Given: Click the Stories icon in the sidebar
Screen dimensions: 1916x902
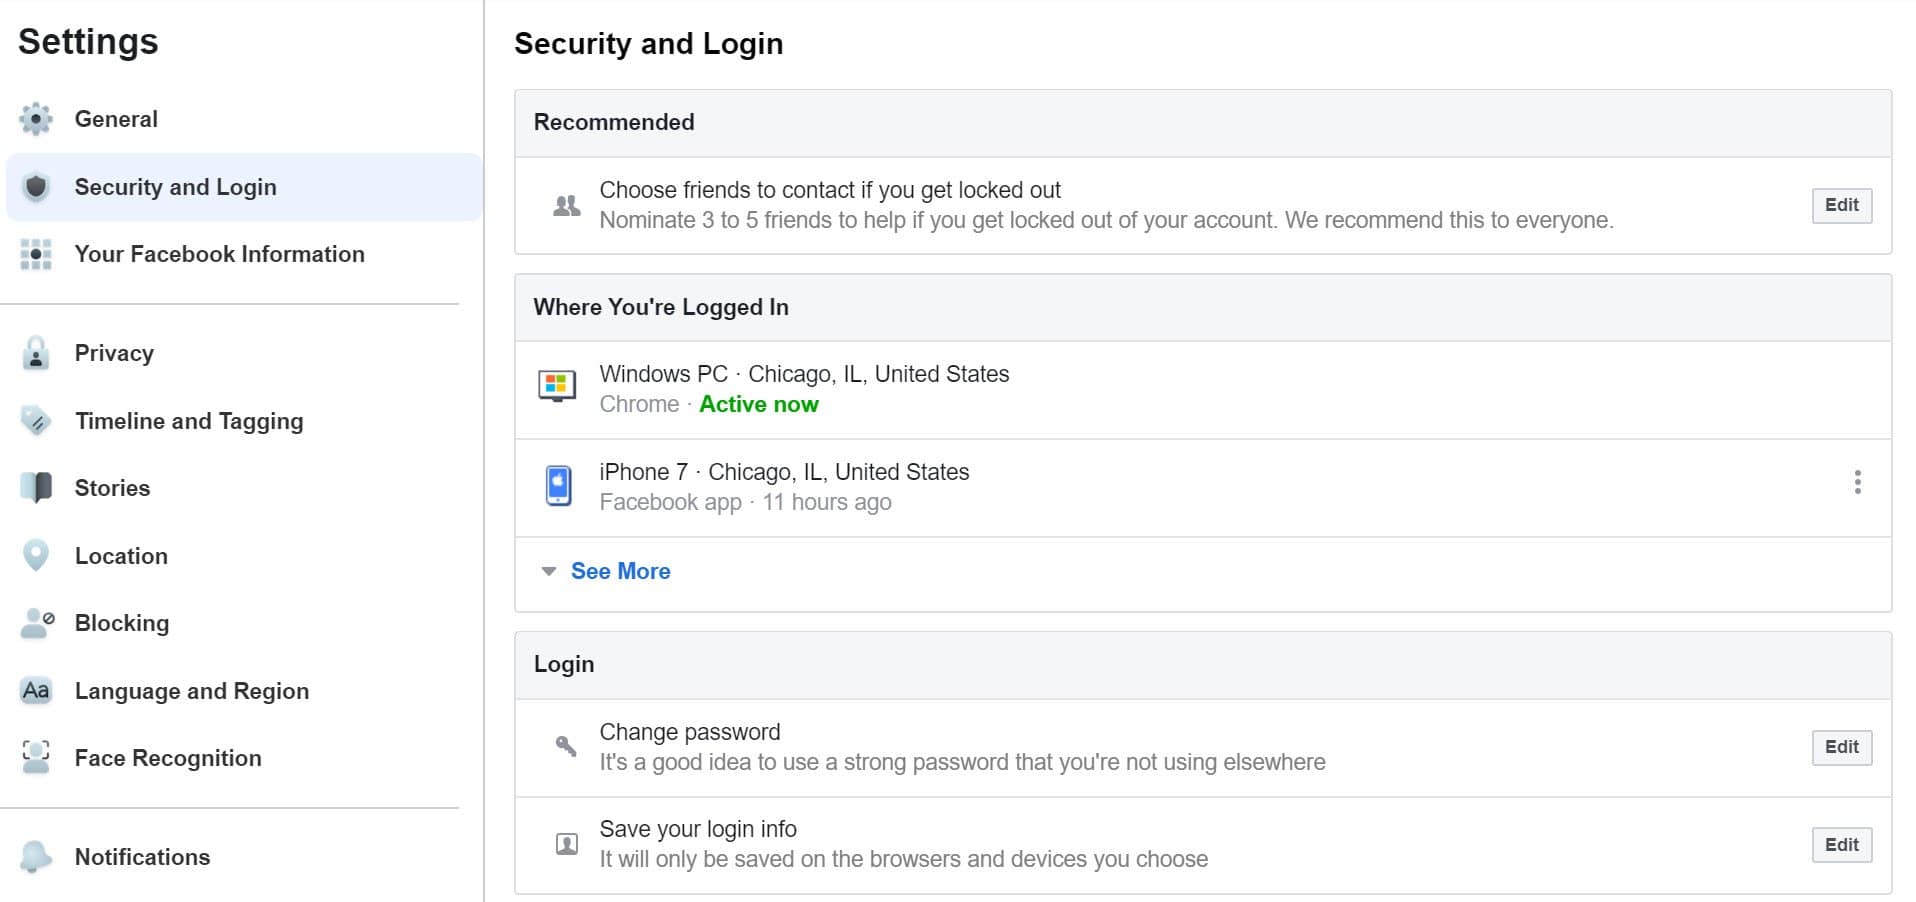Looking at the screenshot, I should [36, 488].
